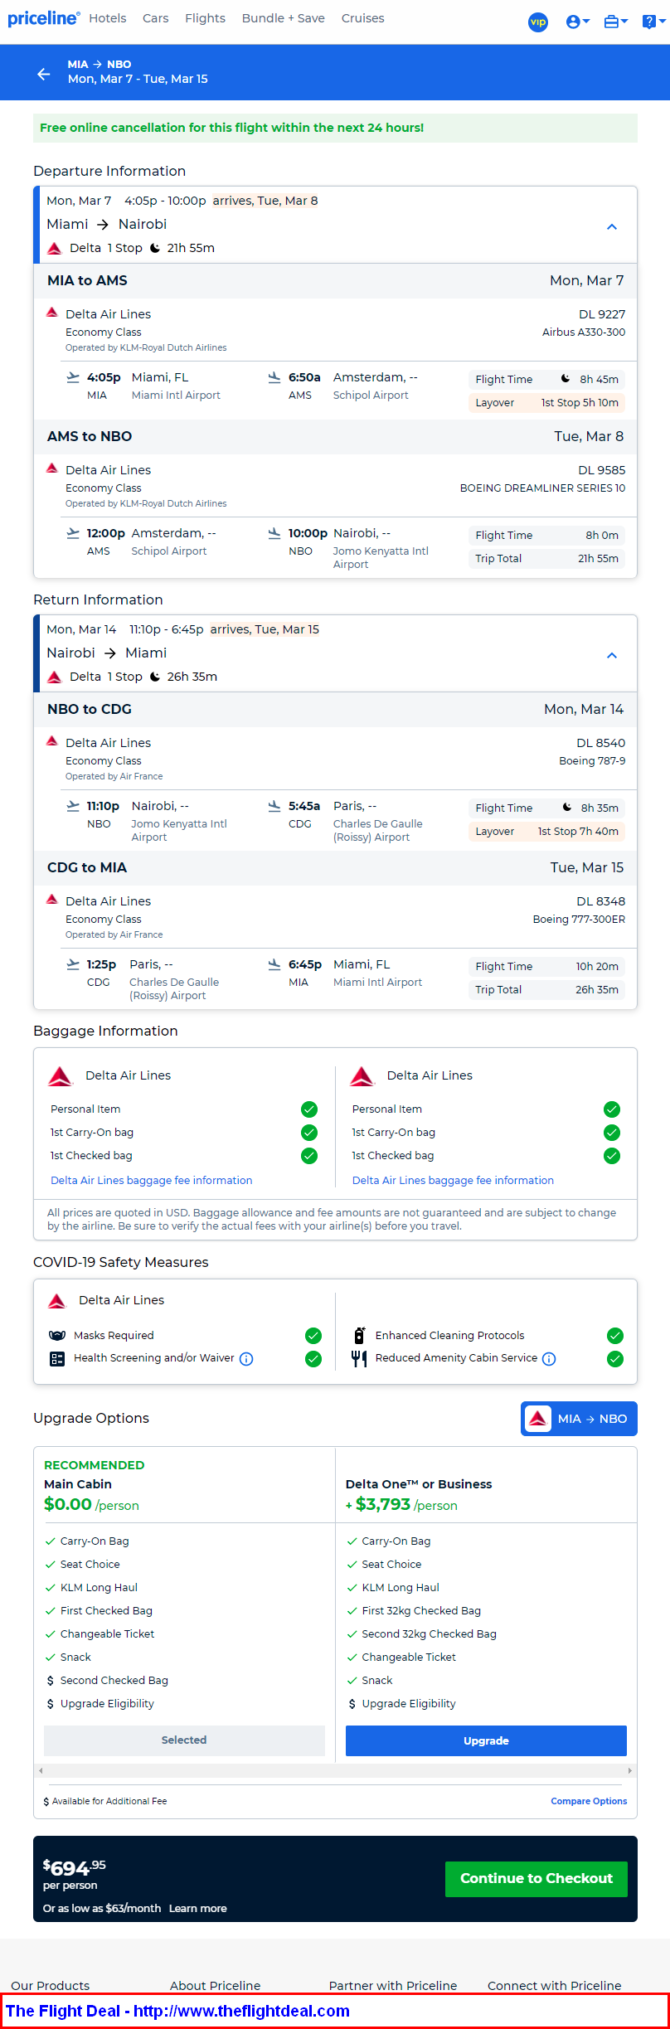Click the back arrow in blue header
This screenshot has width=670, height=2029.
[x=43, y=73]
